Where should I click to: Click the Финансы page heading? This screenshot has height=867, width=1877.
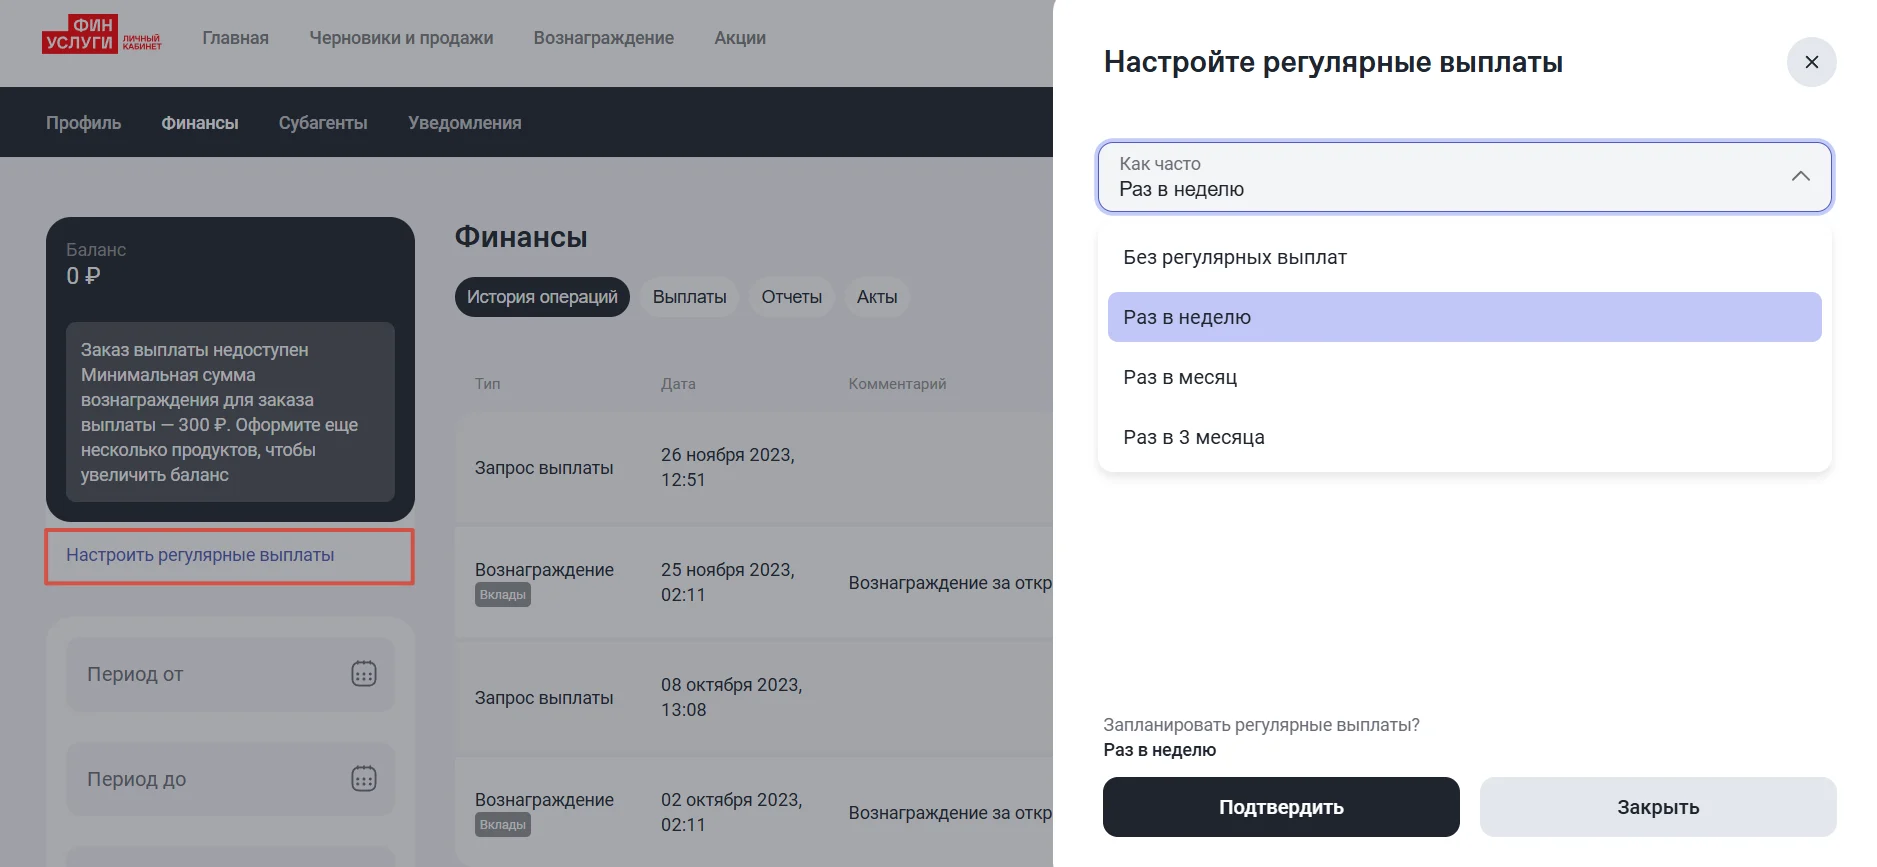click(521, 237)
